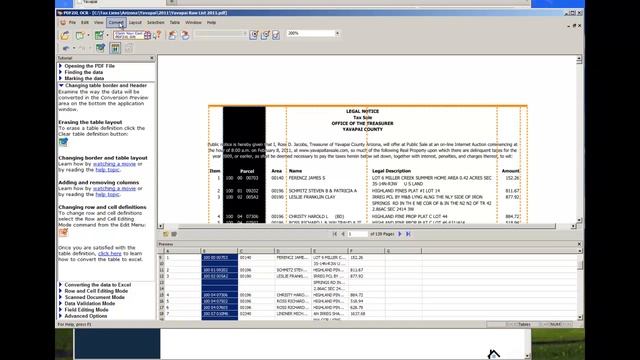Click the Clear table definition icon in the tutorial text
Viewport: 640px width, 360px height.
[63, 142]
